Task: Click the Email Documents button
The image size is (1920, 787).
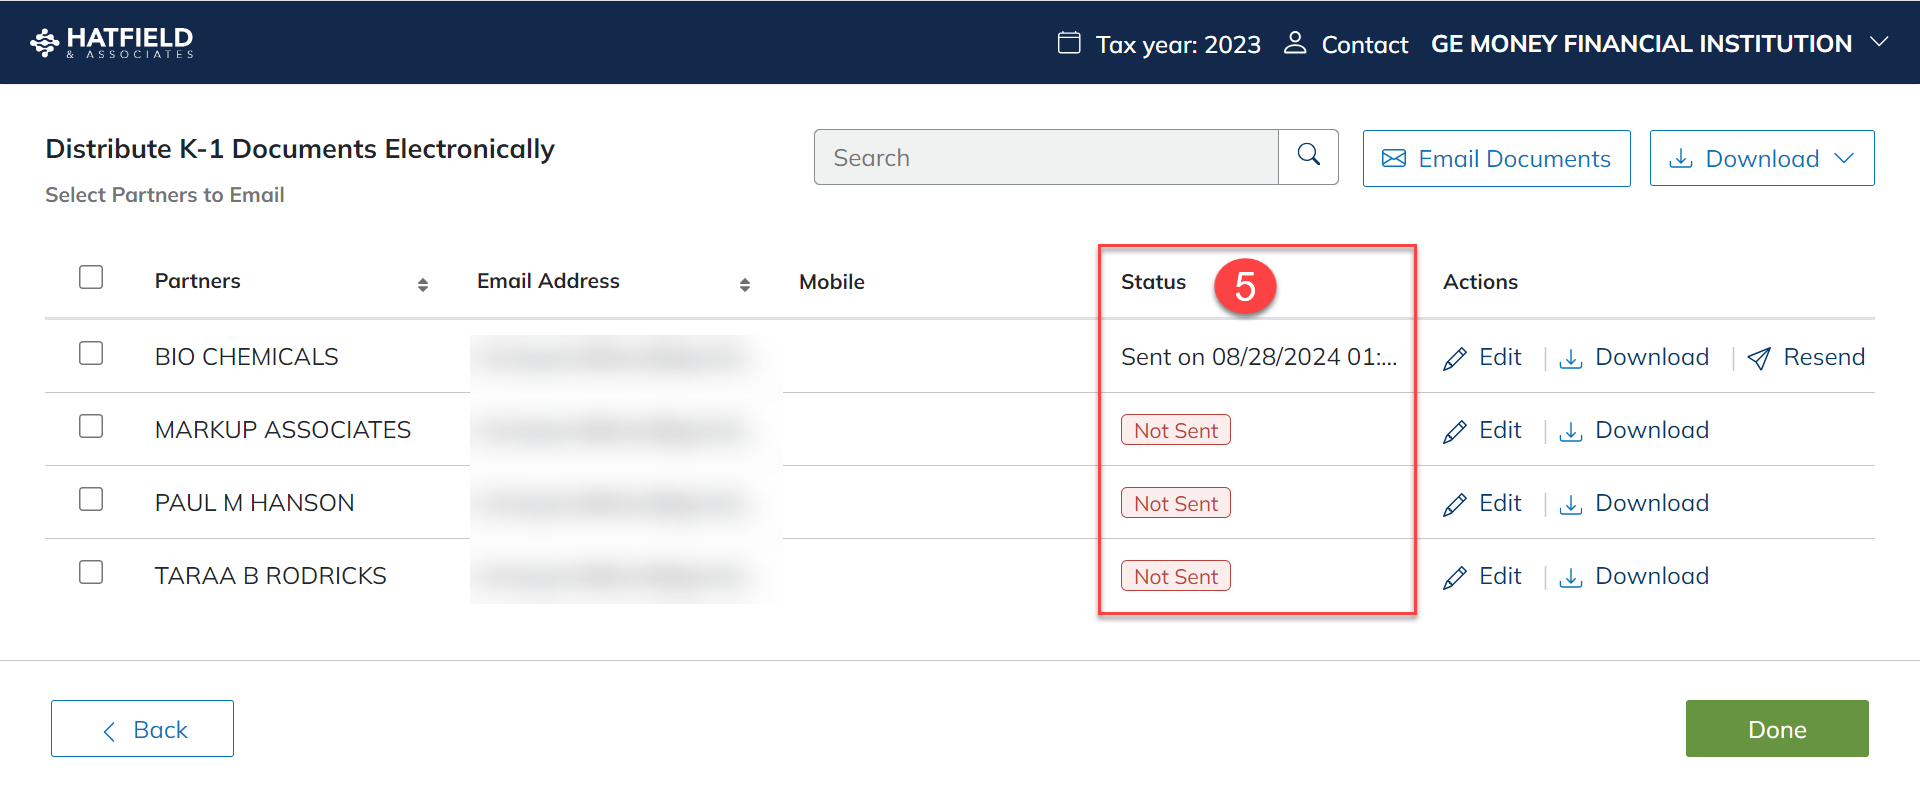Action: pyautogui.click(x=1496, y=158)
